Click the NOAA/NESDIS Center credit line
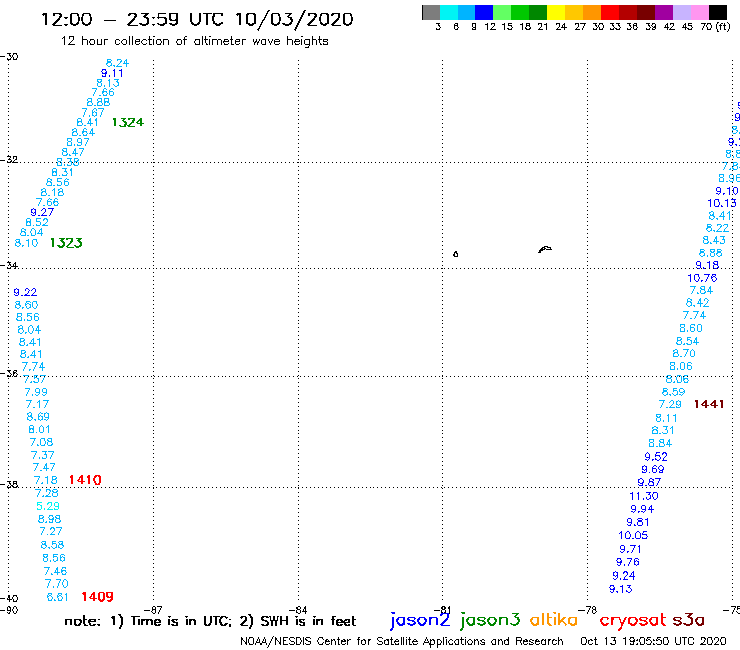The image size is (740, 650). pos(402,641)
